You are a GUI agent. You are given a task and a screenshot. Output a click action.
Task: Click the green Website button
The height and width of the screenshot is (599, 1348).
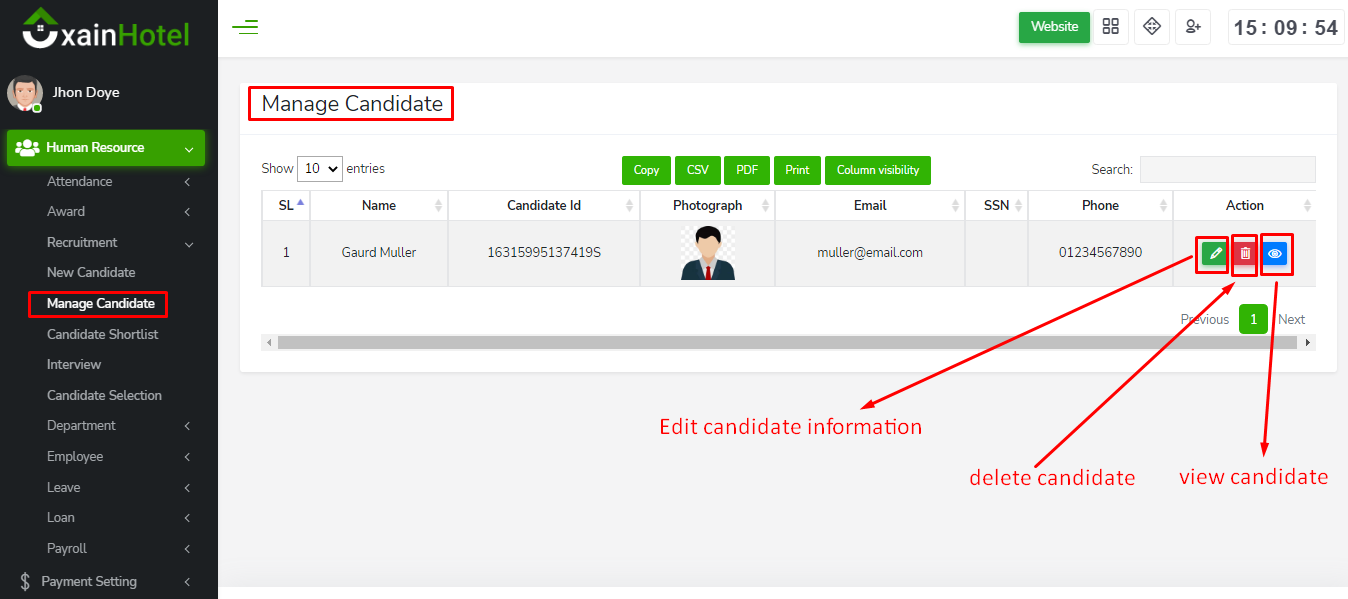(x=1054, y=27)
